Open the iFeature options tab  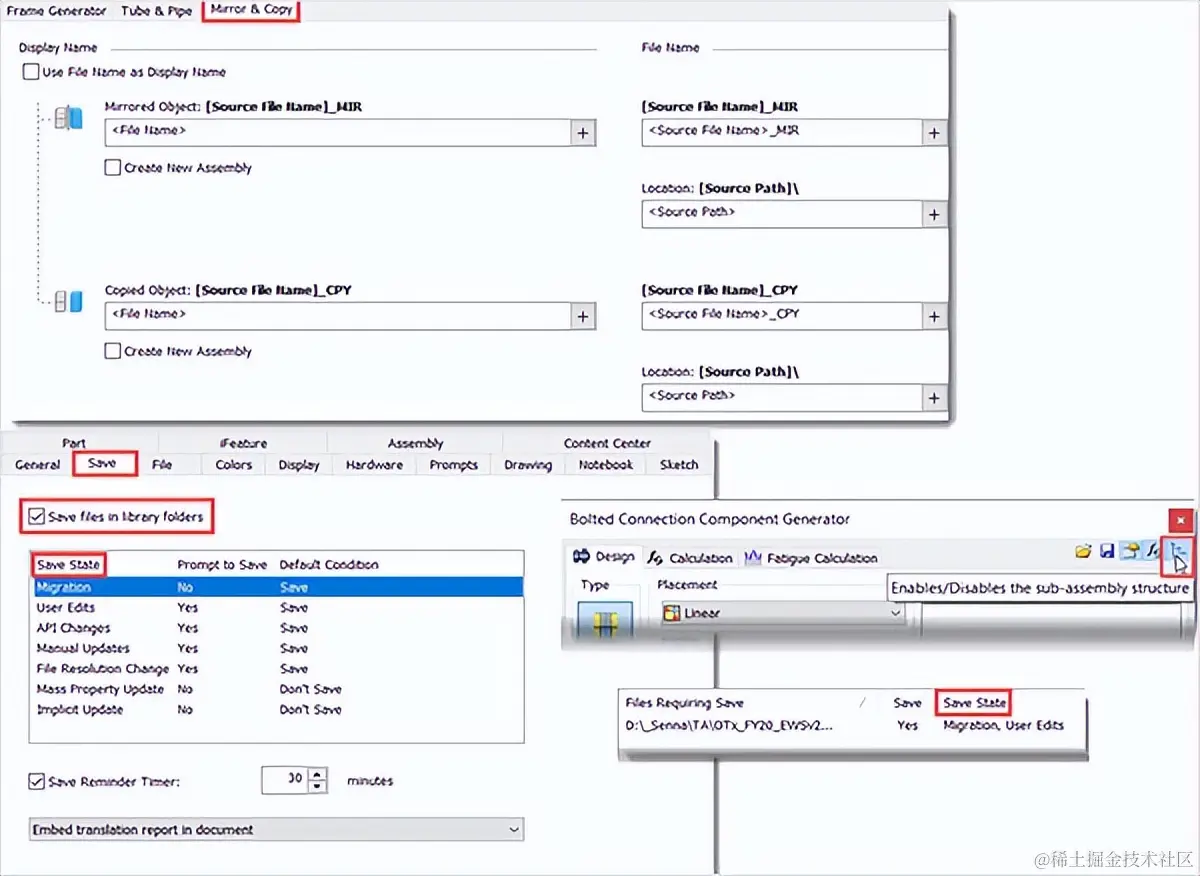coord(243,443)
